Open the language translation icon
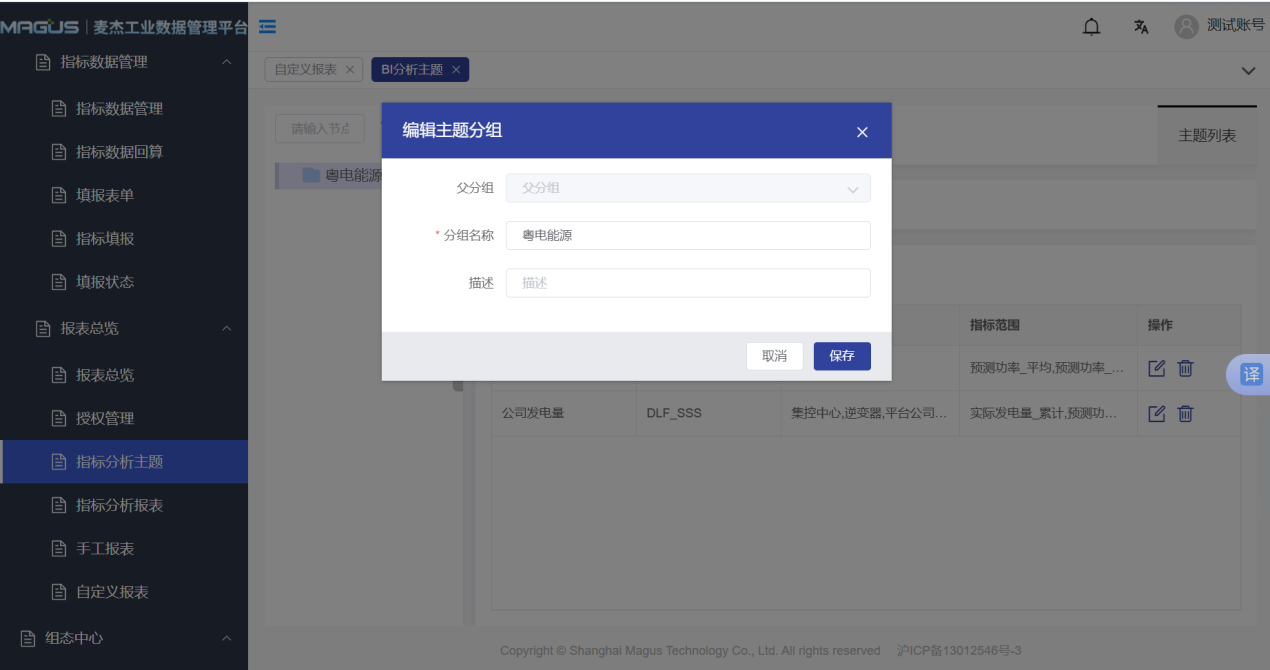This screenshot has width=1270, height=670. pyautogui.click(x=1141, y=27)
